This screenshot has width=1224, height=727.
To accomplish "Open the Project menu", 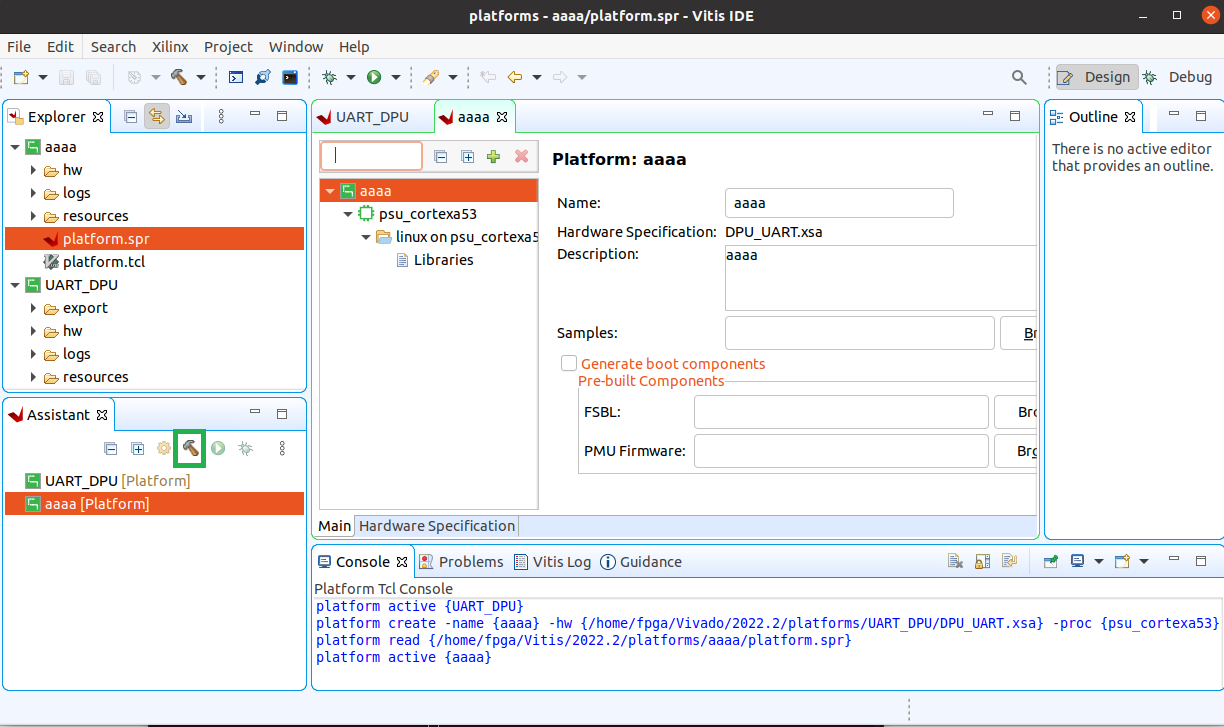I will click(x=228, y=47).
